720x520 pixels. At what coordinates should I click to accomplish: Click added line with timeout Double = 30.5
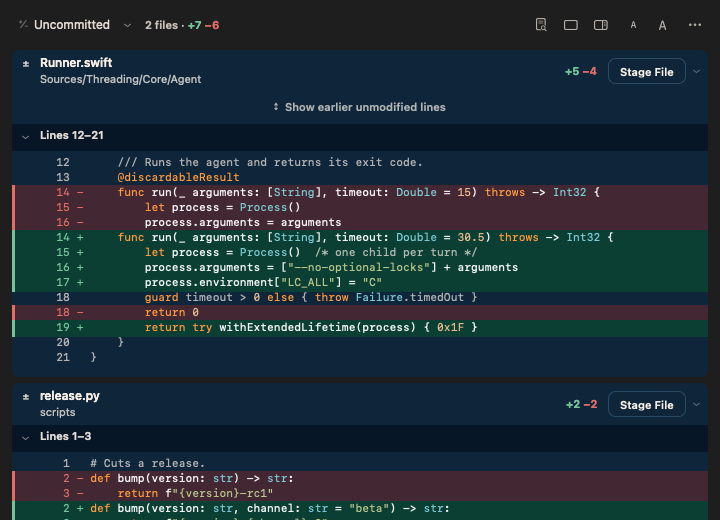(x=360, y=237)
